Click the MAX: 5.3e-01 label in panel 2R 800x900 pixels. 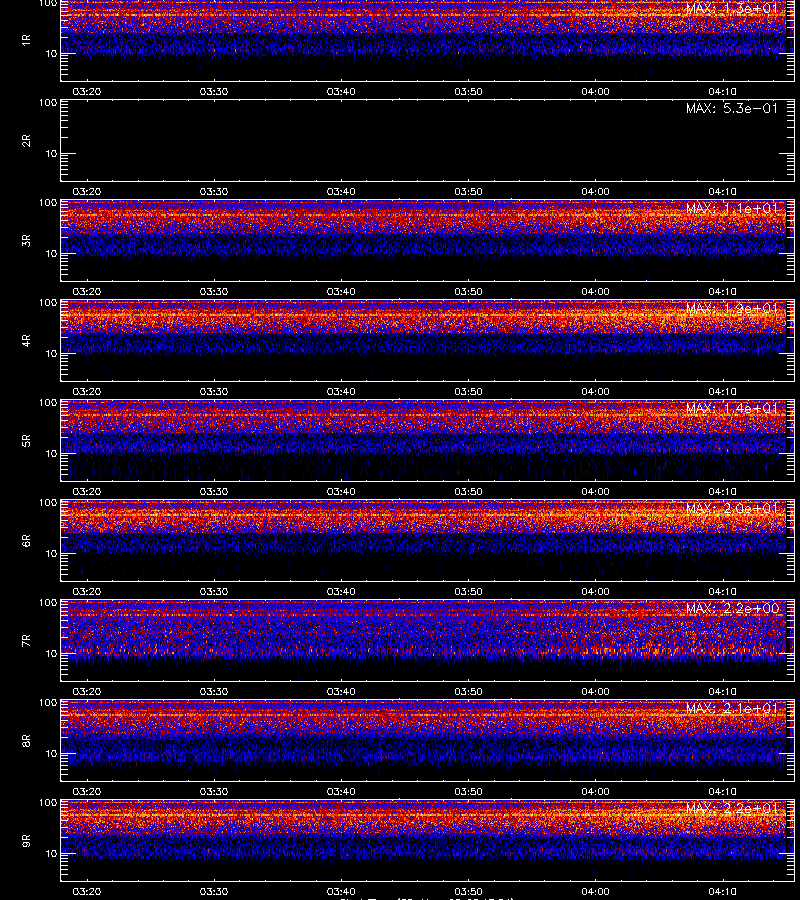732,108
